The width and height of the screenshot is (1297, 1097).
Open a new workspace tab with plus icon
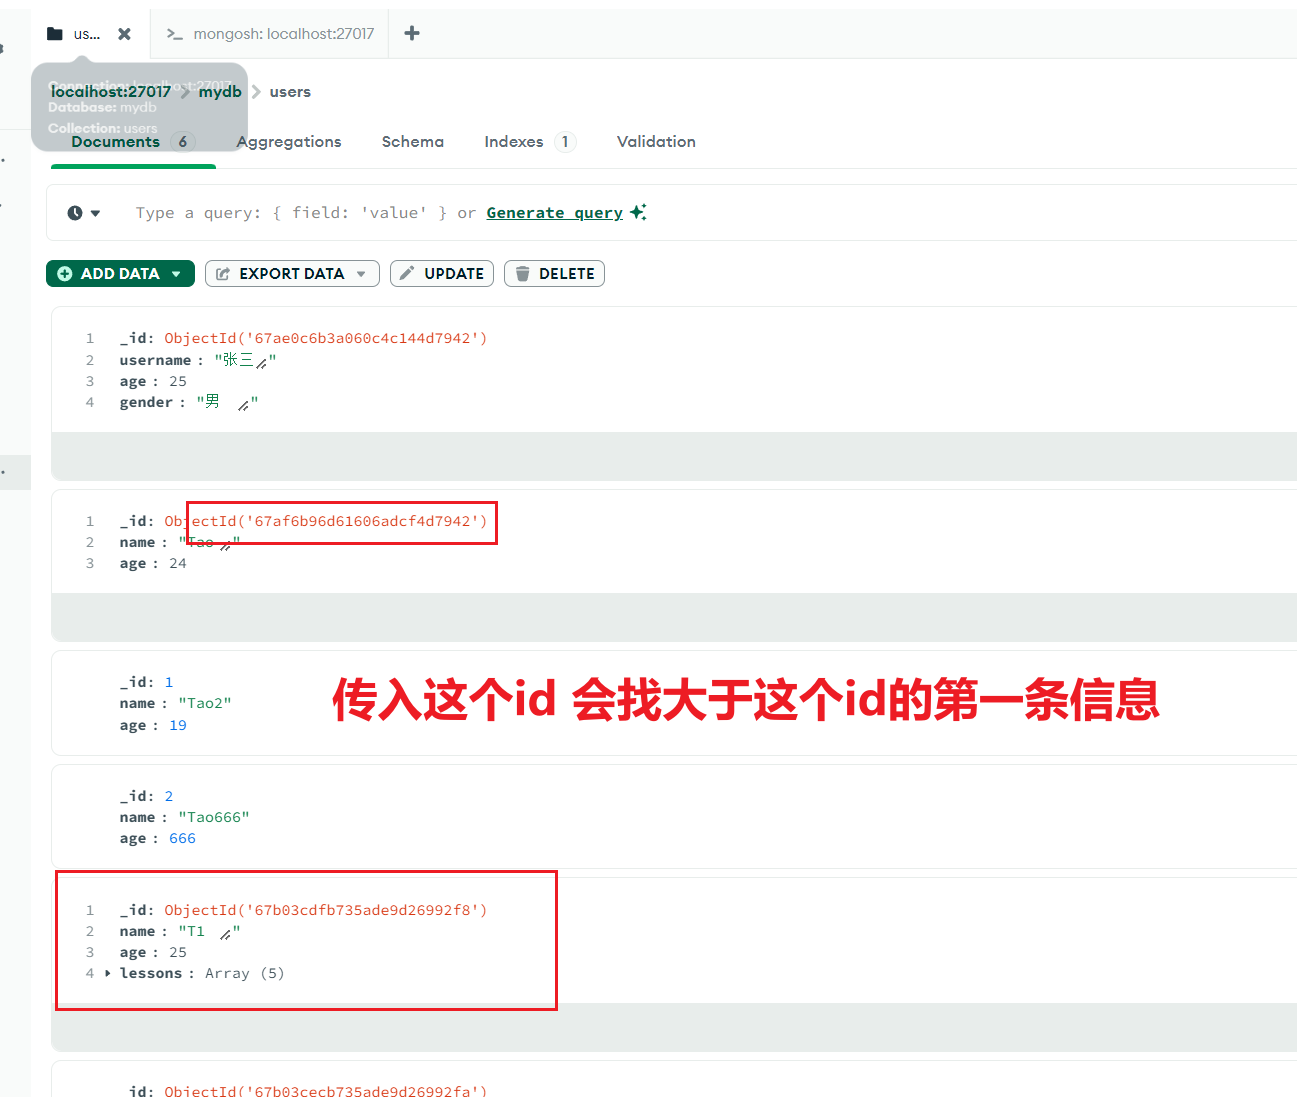411,34
